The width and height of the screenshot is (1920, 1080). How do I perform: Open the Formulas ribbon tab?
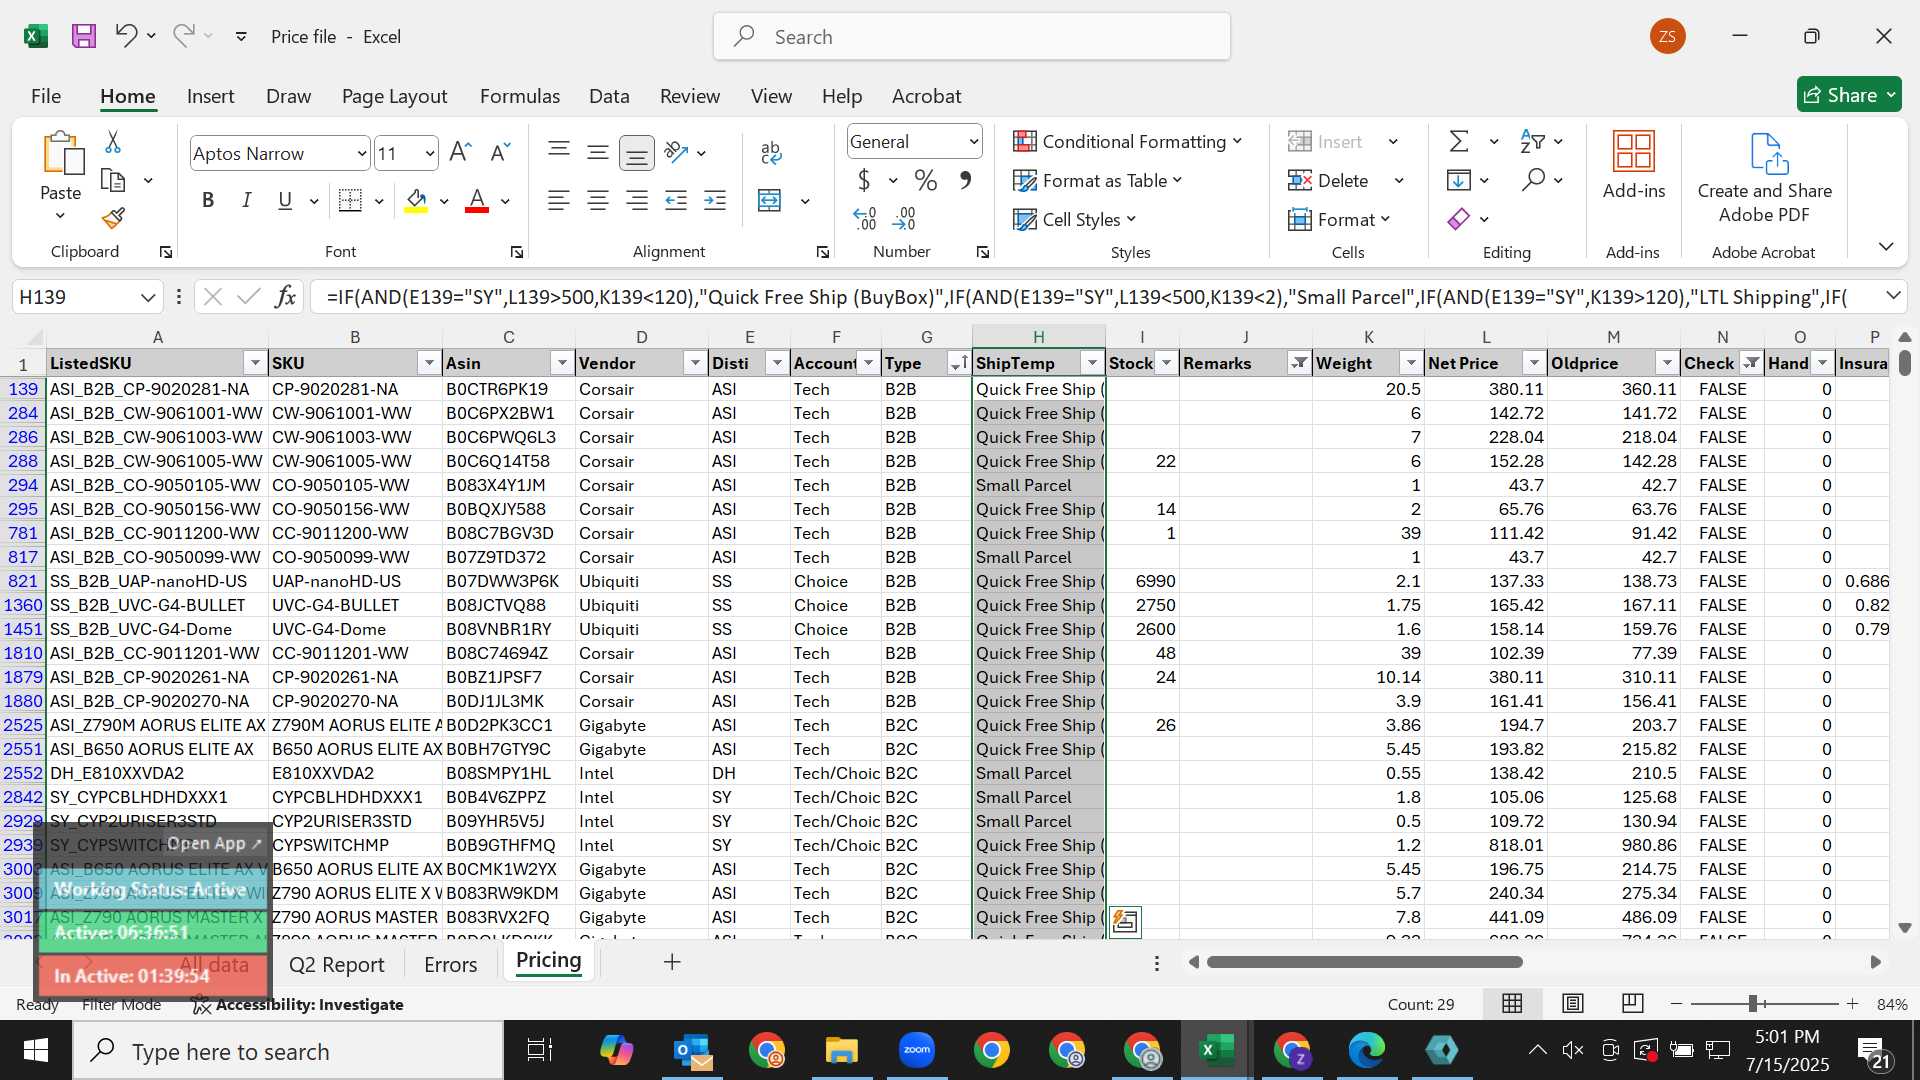click(x=520, y=96)
